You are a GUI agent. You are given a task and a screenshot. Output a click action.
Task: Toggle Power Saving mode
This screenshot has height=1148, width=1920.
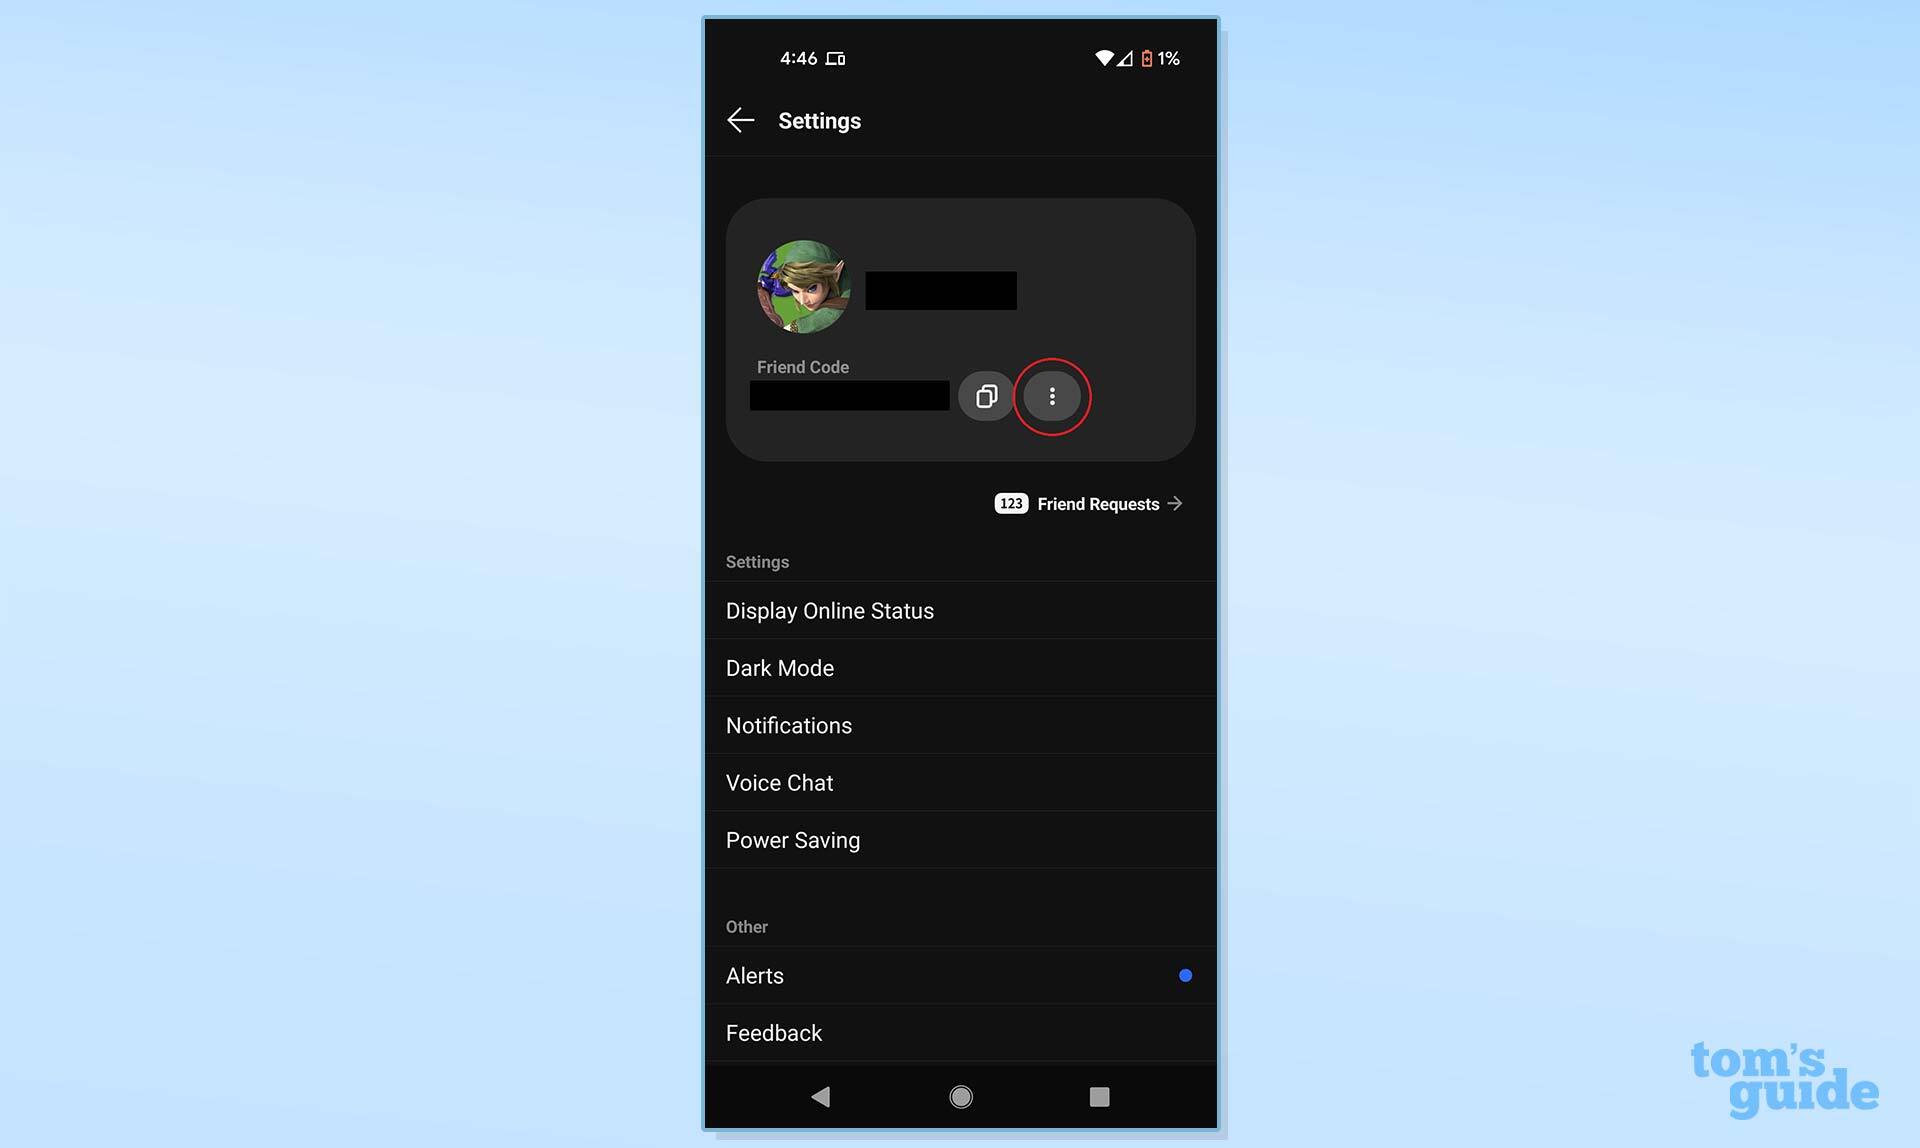pos(793,839)
